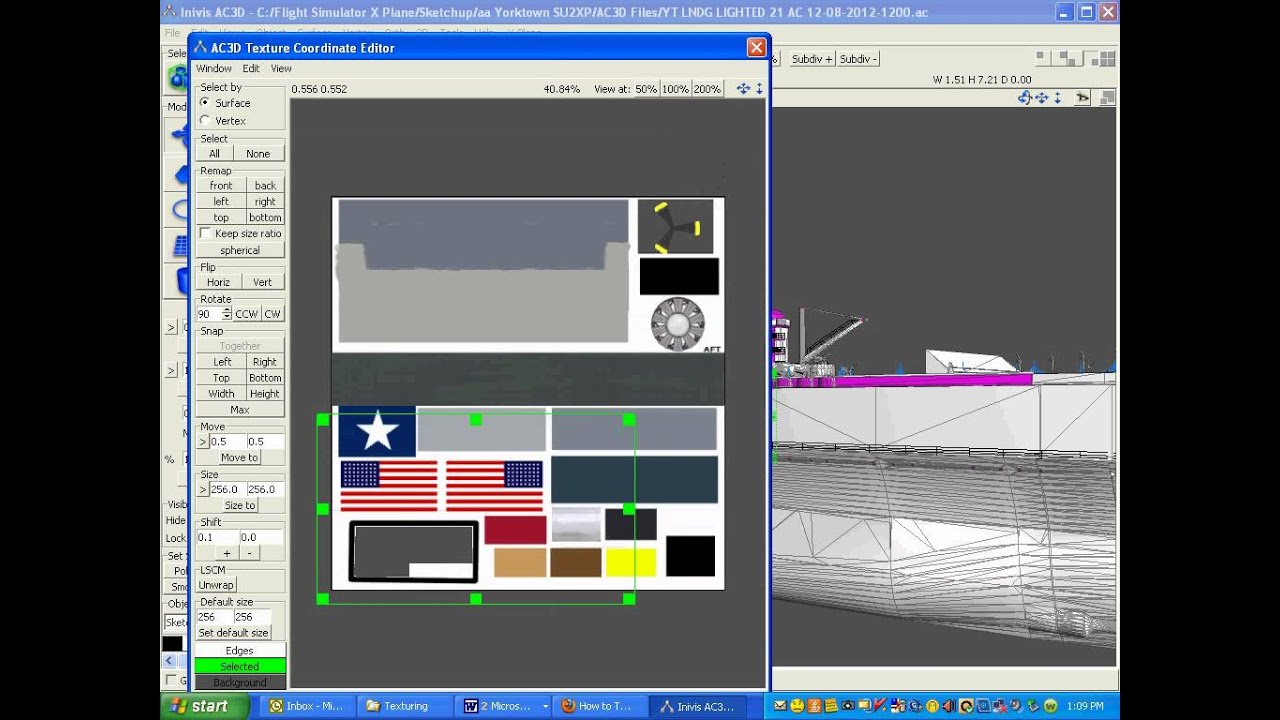Click the spherical remap button
1280x720 pixels.
coord(240,251)
